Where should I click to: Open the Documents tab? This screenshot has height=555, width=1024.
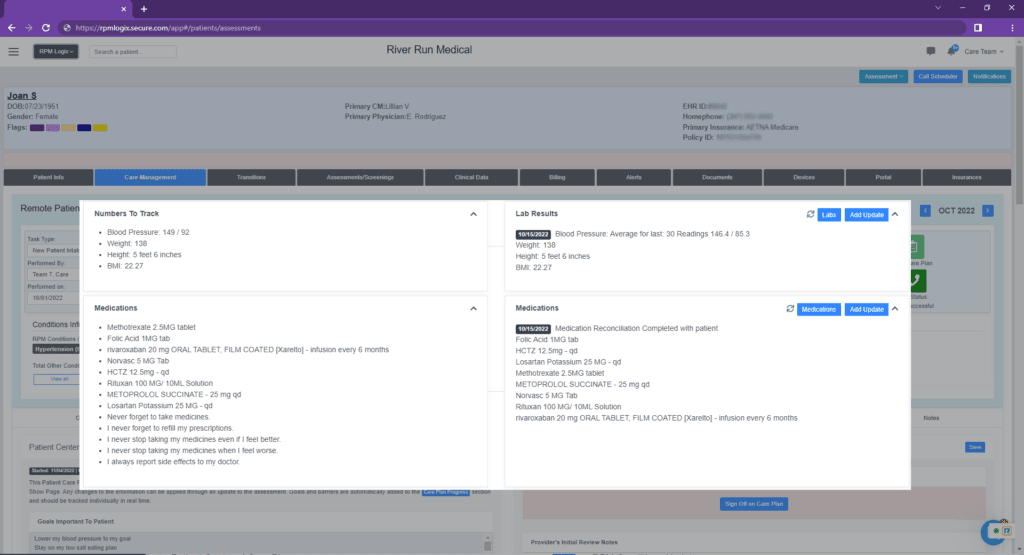pyautogui.click(x=717, y=177)
